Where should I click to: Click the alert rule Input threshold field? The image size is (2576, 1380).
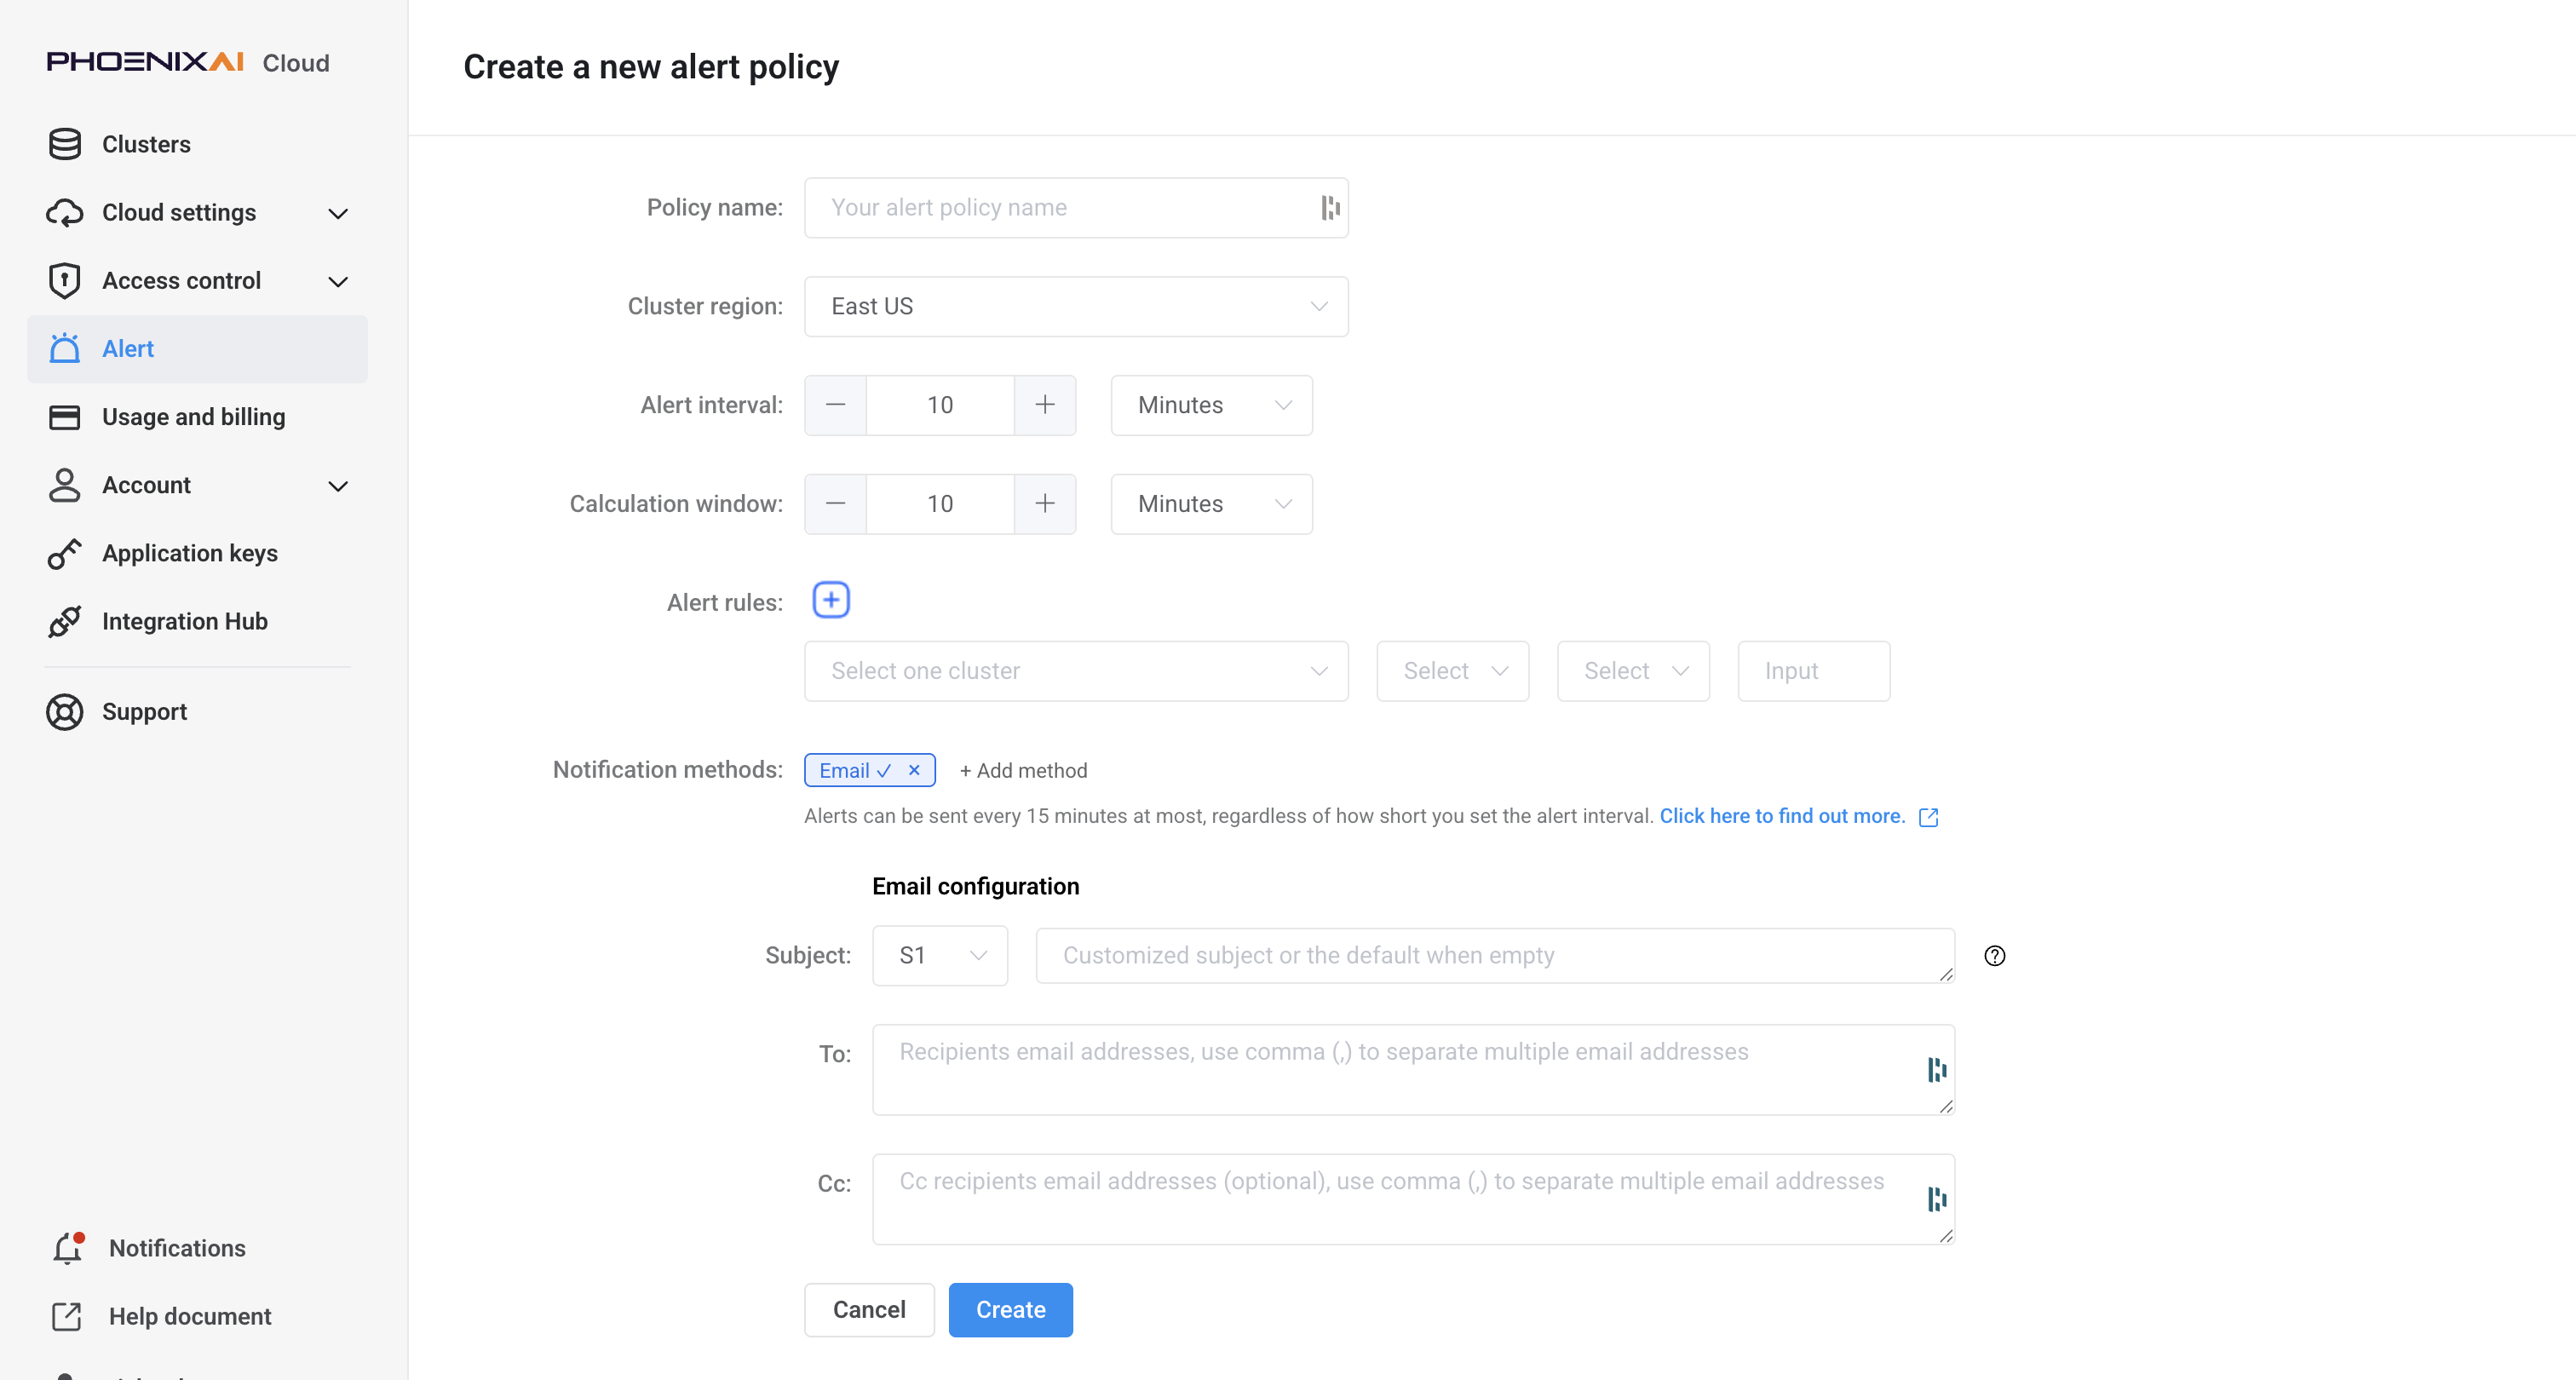(x=1813, y=670)
